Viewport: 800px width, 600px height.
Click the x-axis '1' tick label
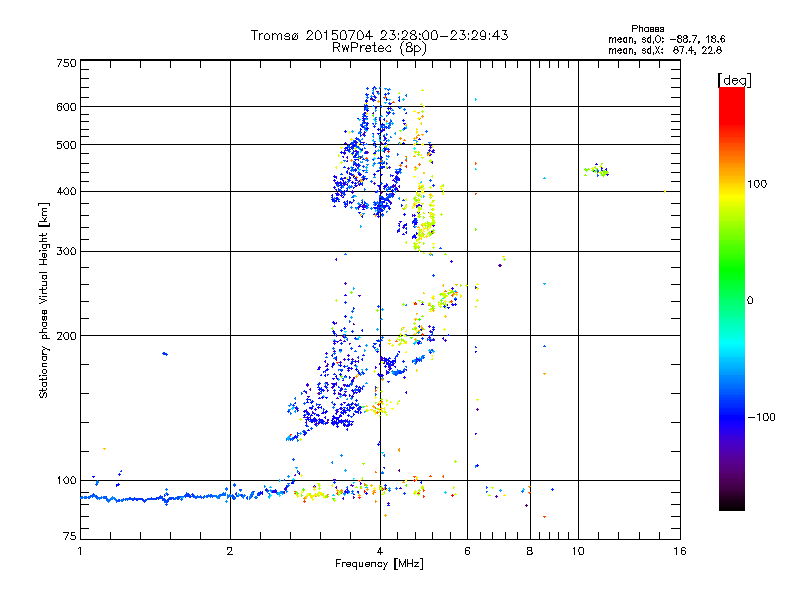80,551
